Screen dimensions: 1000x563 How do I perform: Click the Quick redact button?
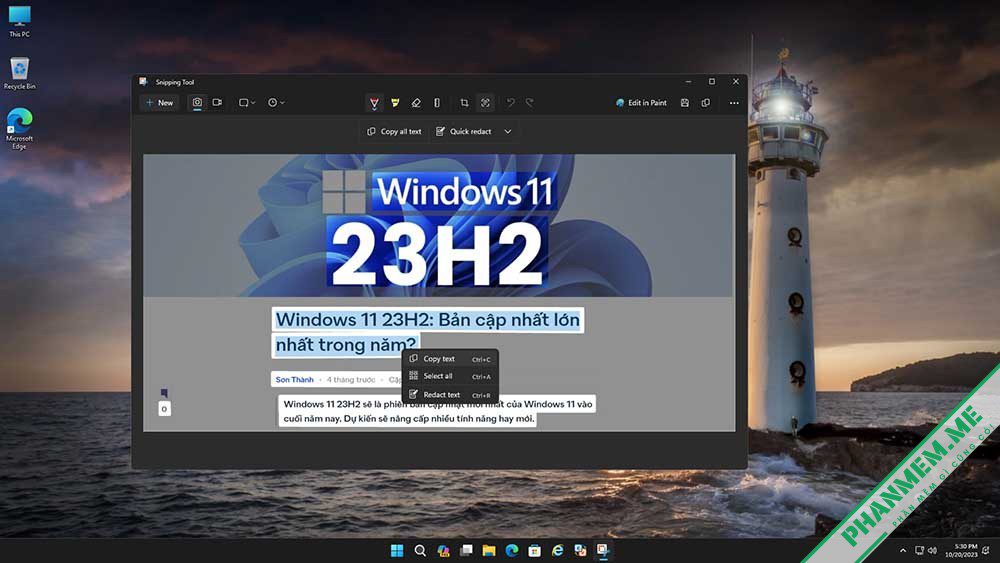pos(464,131)
